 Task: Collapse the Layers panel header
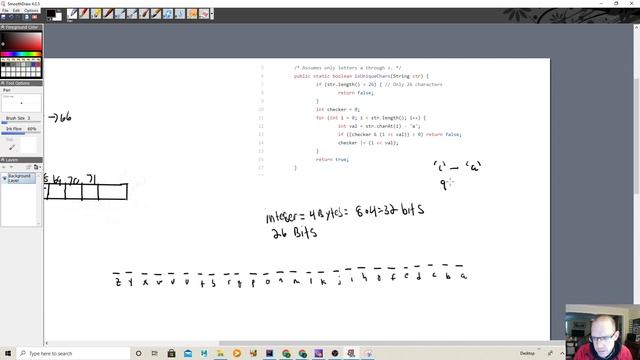click(x=21, y=160)
